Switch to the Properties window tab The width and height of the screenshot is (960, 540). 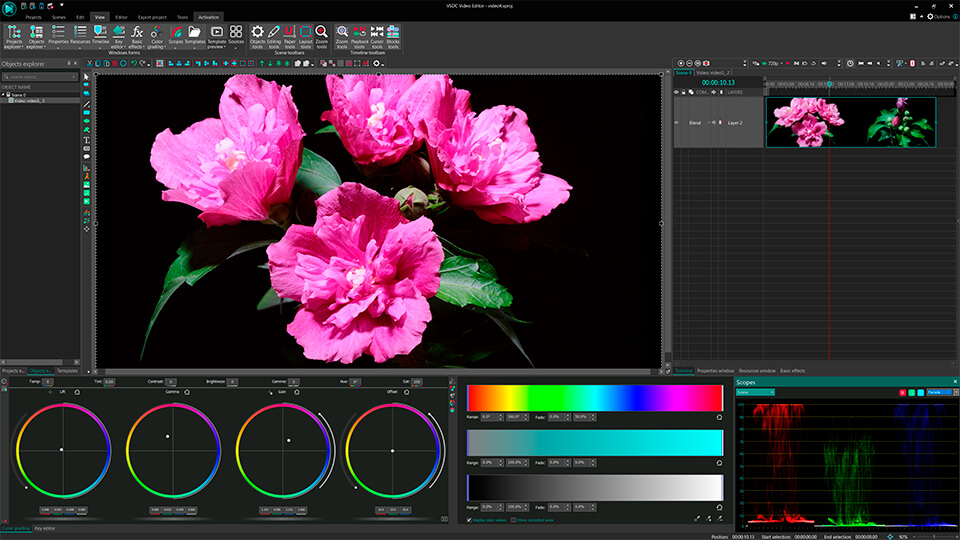coord(715,370)
